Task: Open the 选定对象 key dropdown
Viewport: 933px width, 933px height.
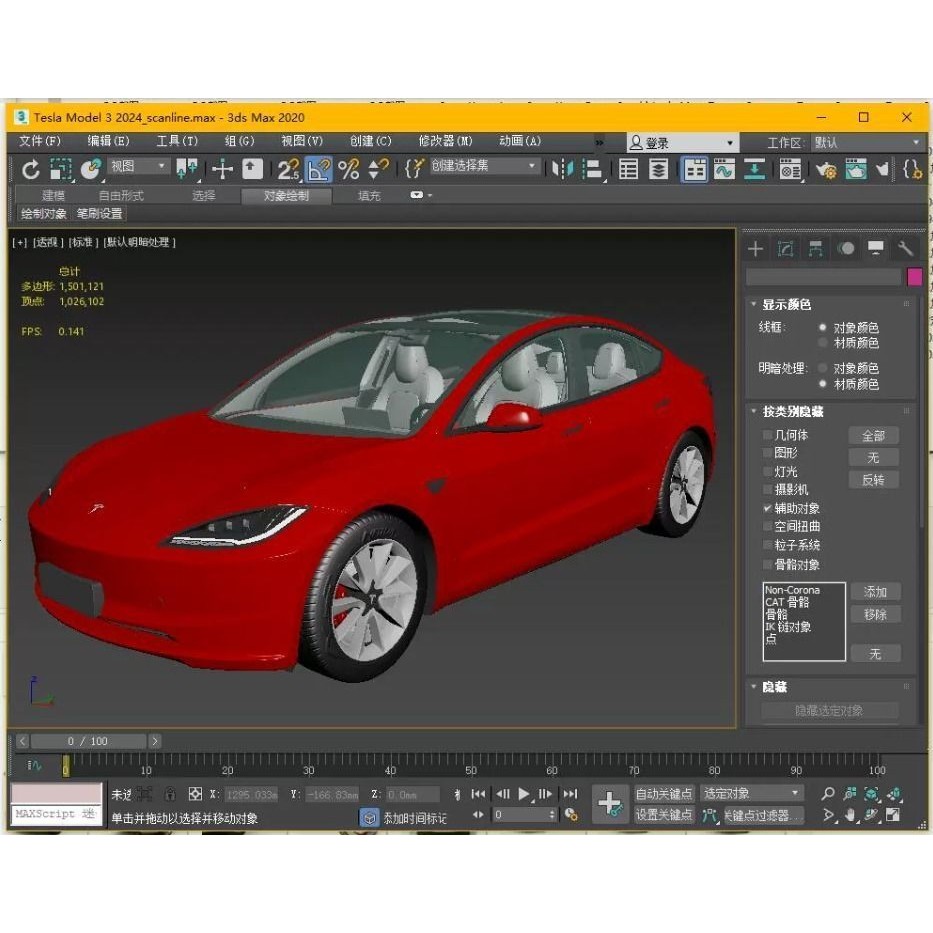Action: (x=751, y=793)
